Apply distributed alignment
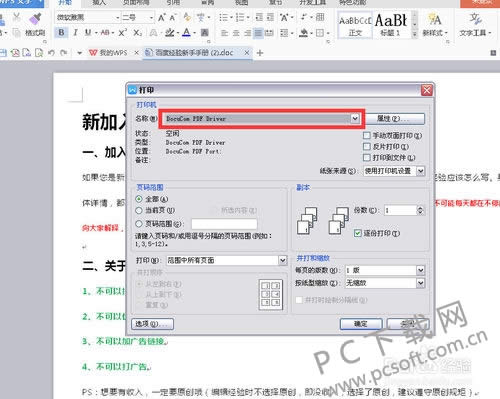 point(269,33)
